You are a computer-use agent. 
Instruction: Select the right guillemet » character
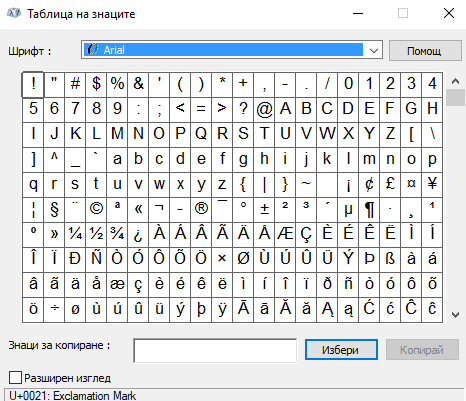(54, 235)
